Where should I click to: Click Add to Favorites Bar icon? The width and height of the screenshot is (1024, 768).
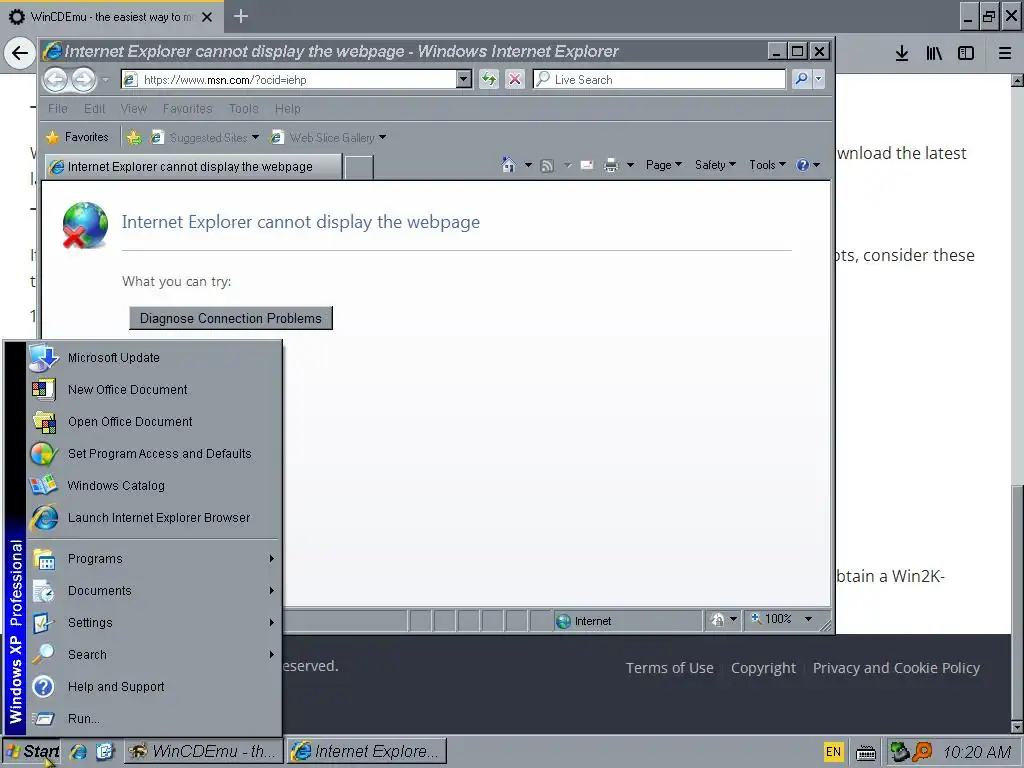tap(134, 137)
